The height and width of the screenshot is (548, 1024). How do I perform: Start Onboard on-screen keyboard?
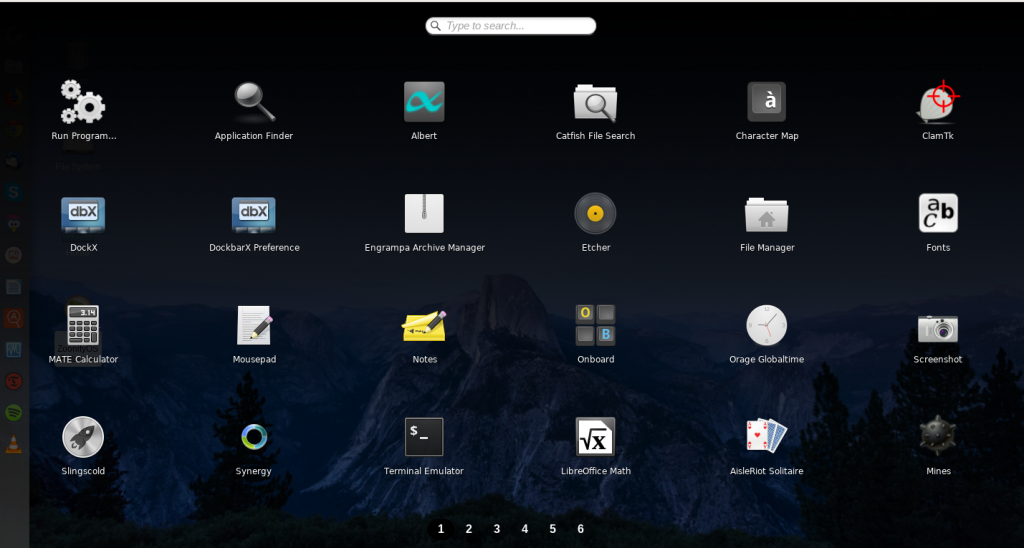click(596, 325)
